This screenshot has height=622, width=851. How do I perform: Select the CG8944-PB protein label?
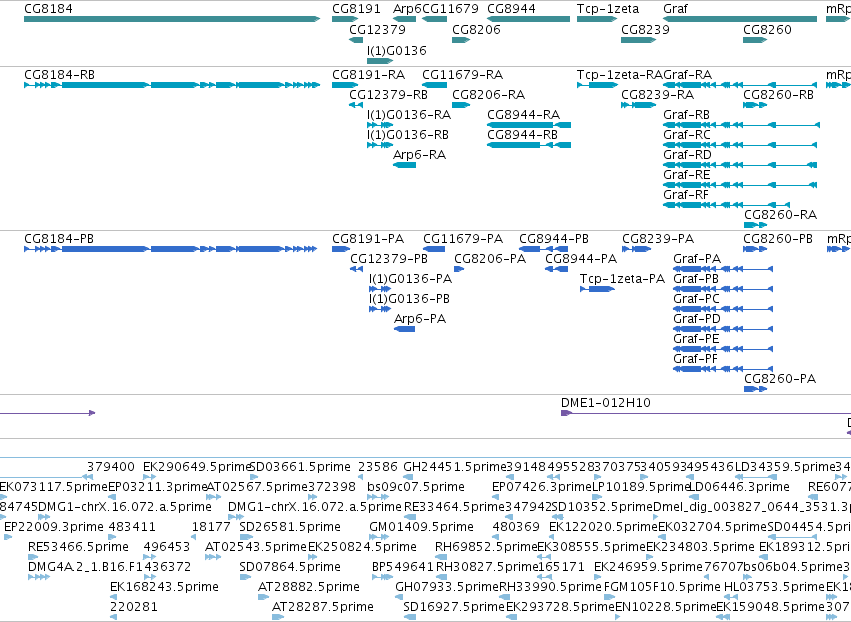[x=554, y=239]
